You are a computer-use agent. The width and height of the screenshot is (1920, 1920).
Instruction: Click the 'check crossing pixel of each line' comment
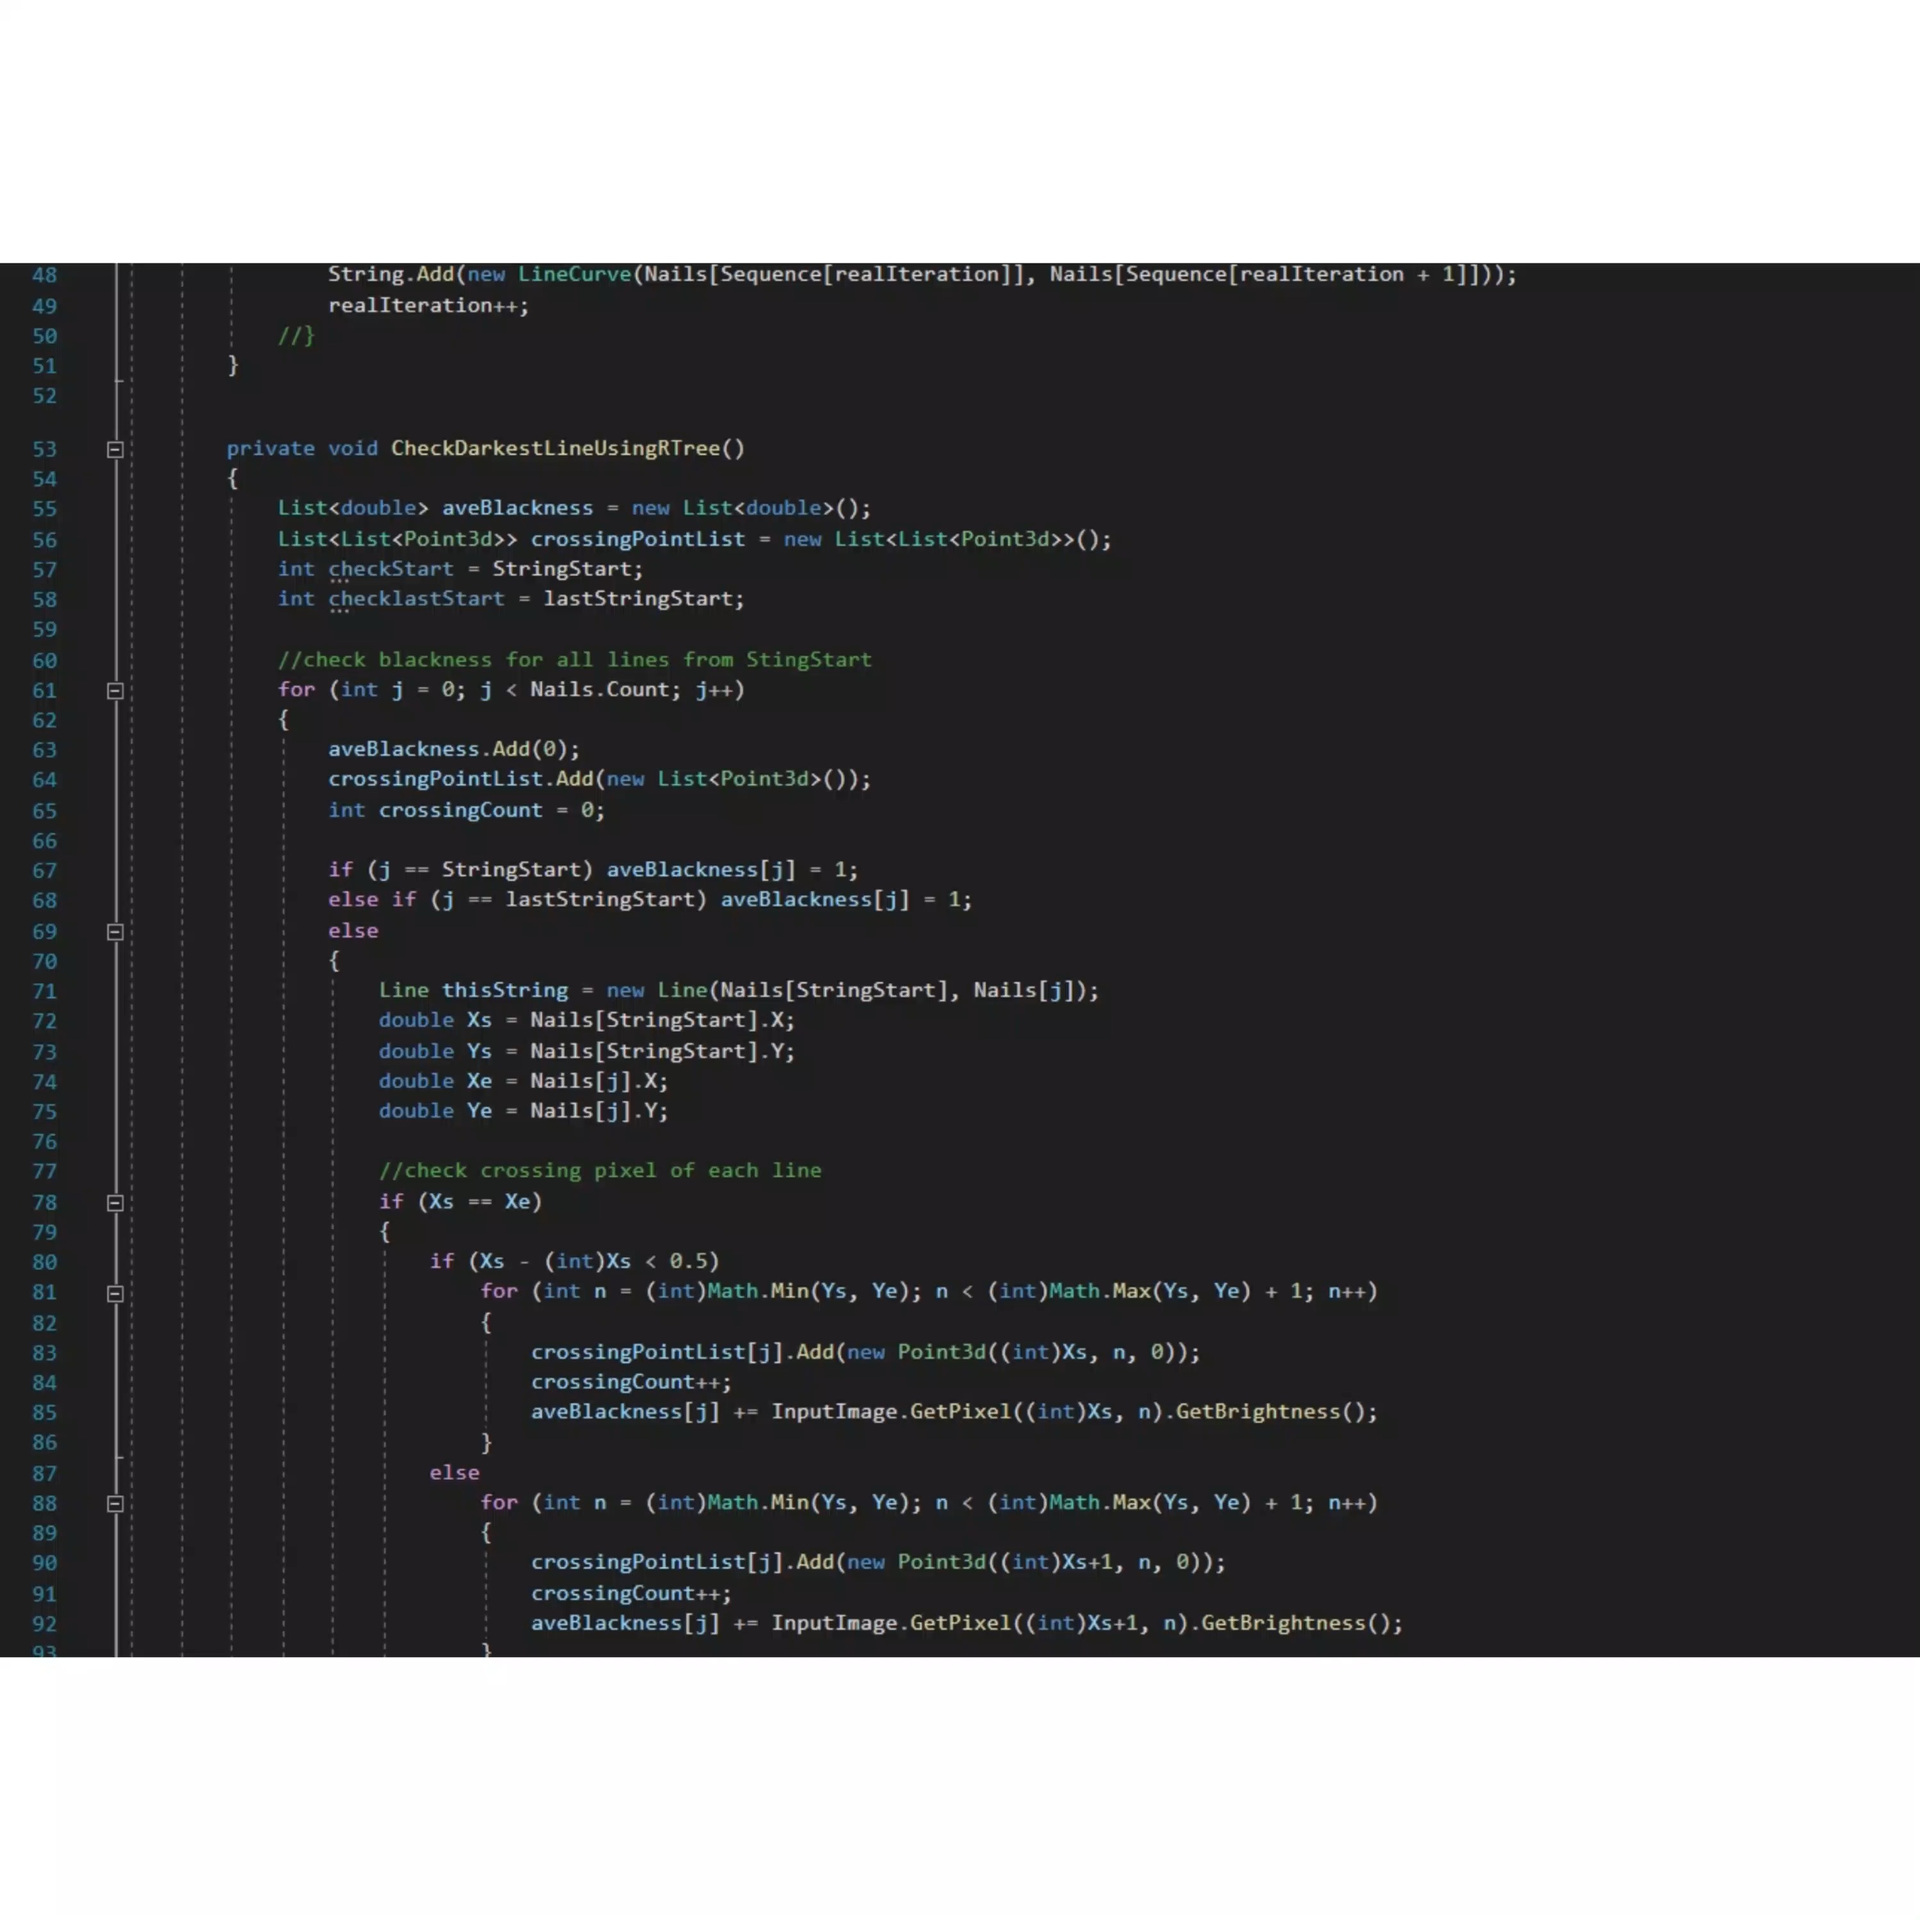tap(600, 1171)
